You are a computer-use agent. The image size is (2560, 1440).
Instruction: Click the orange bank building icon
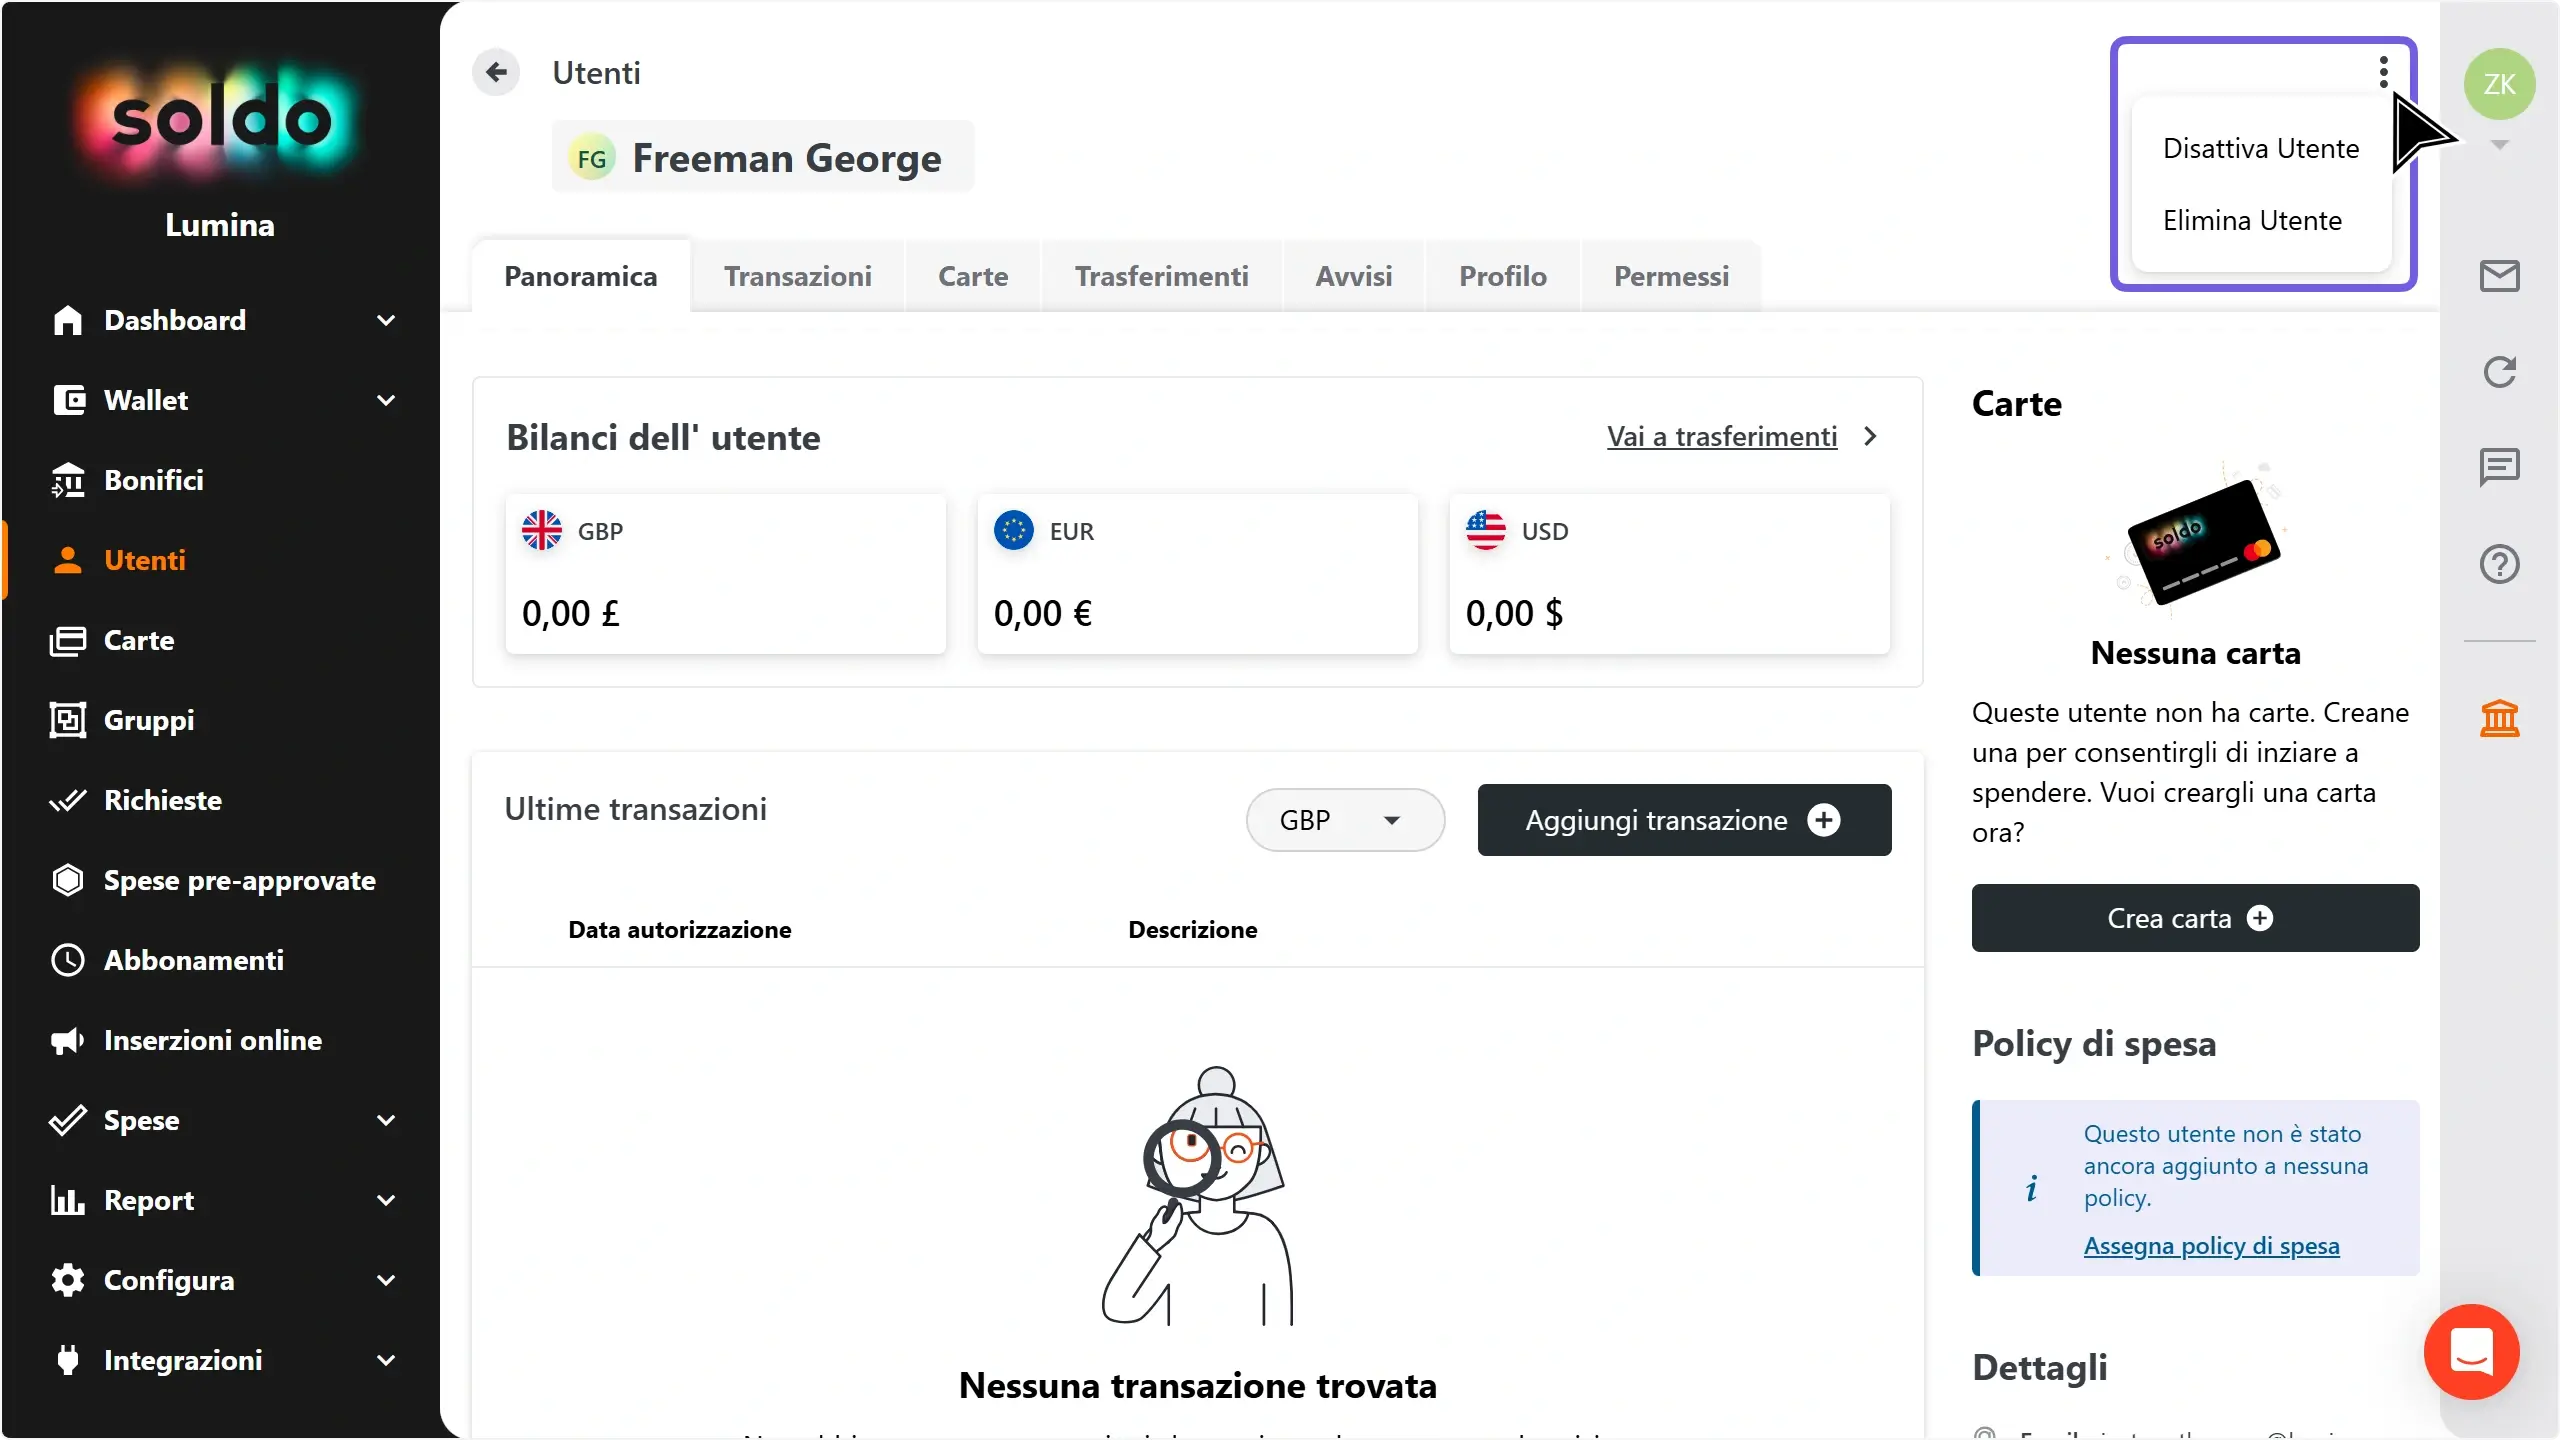[x=2499, y=717]
